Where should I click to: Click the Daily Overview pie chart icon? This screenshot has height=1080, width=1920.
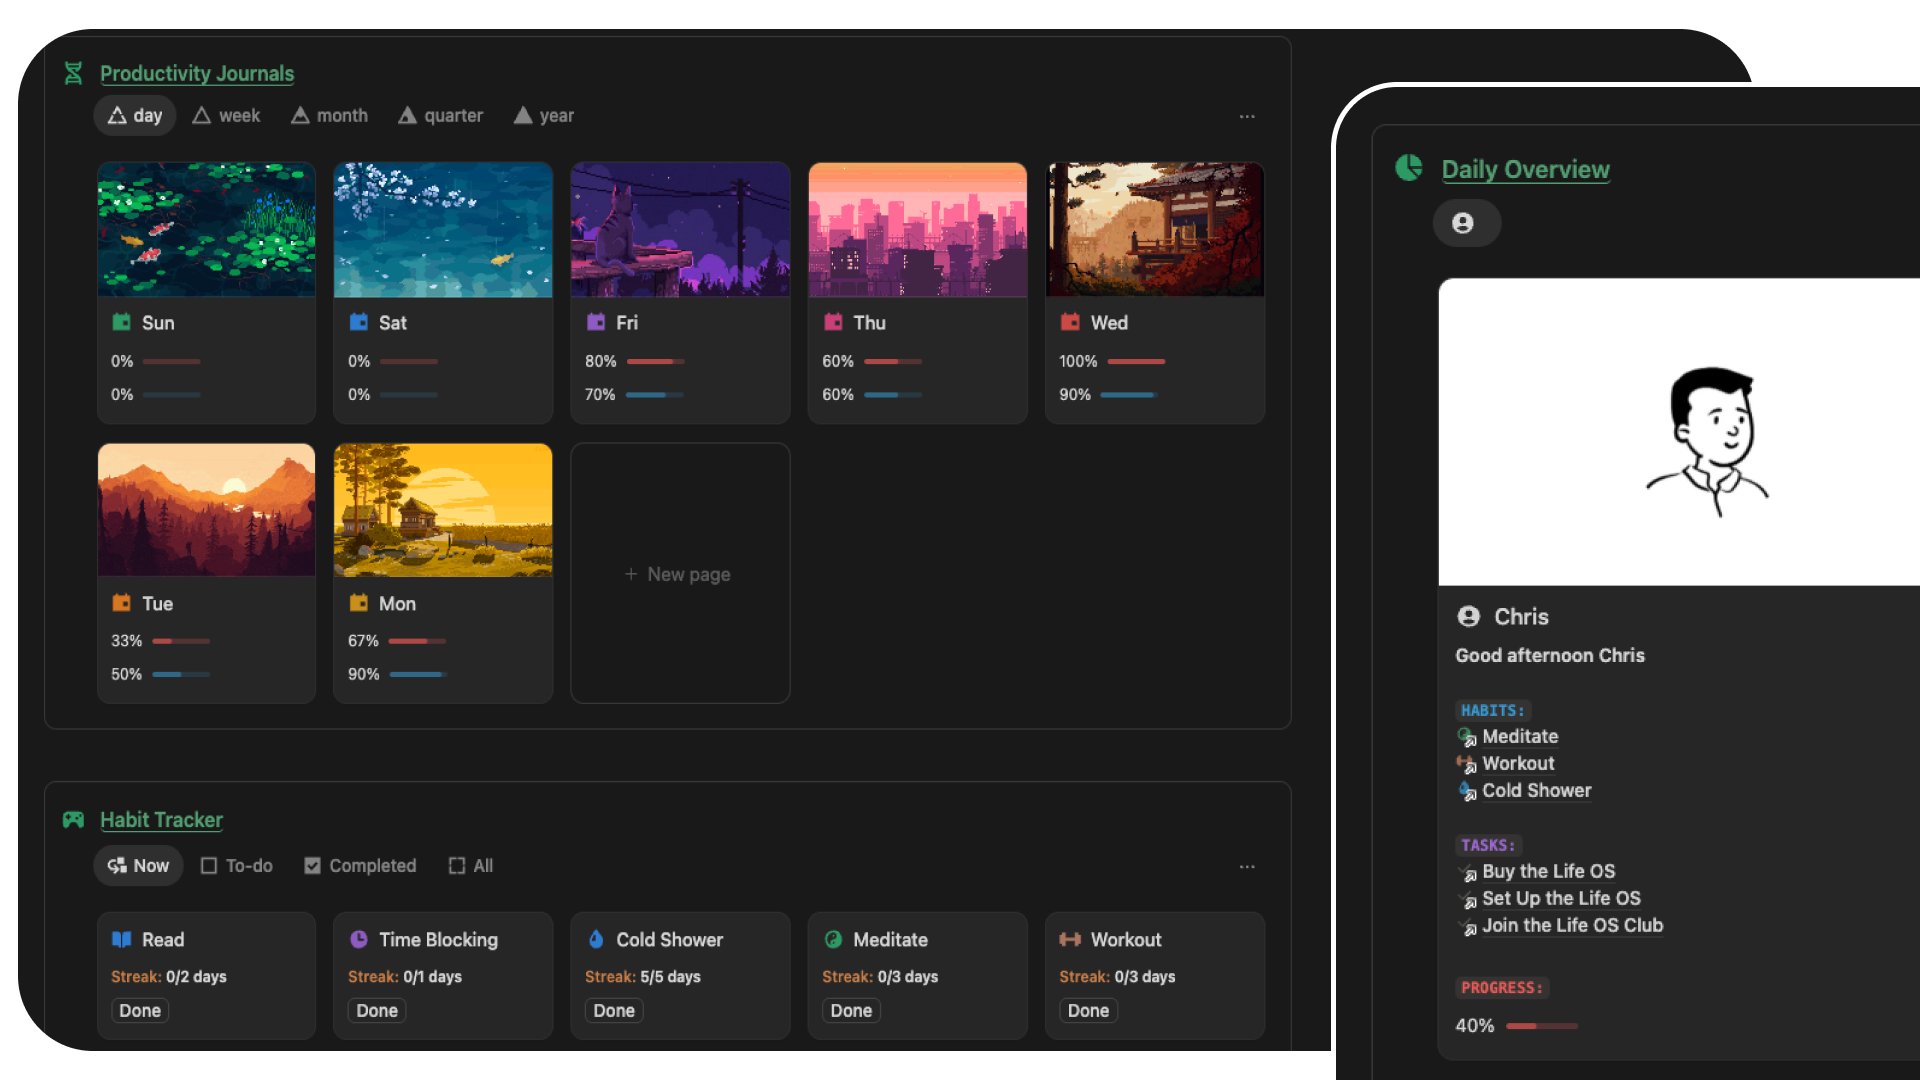click(1408, 168)
